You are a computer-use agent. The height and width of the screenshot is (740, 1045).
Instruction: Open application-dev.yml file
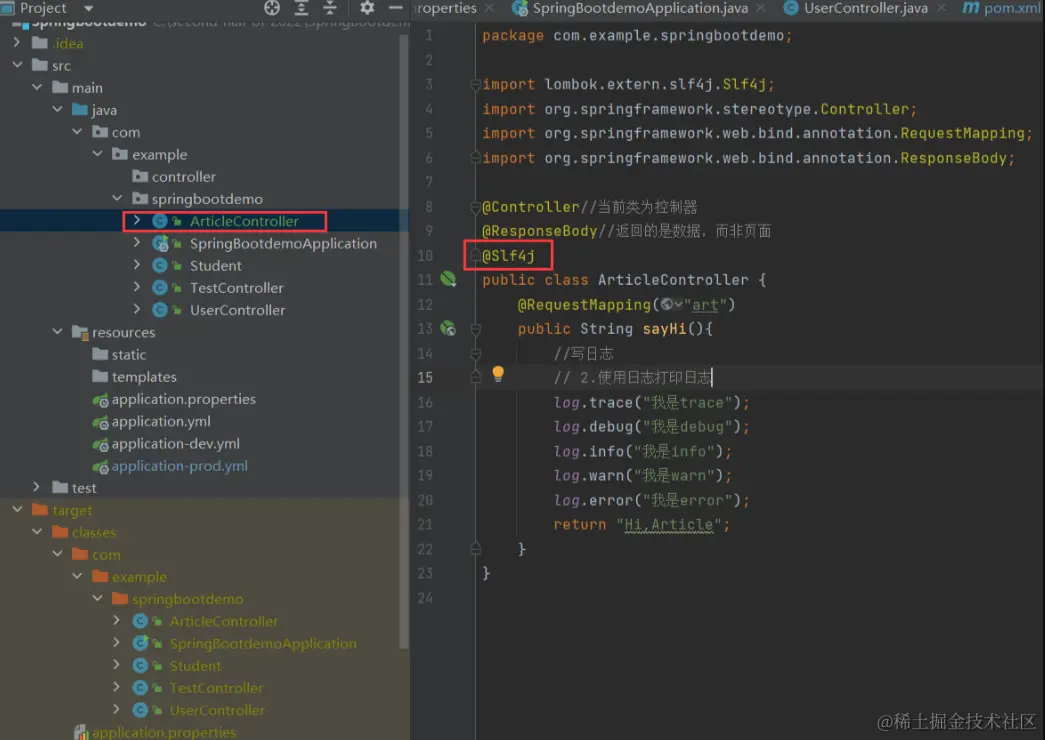(x=175, y=443)
